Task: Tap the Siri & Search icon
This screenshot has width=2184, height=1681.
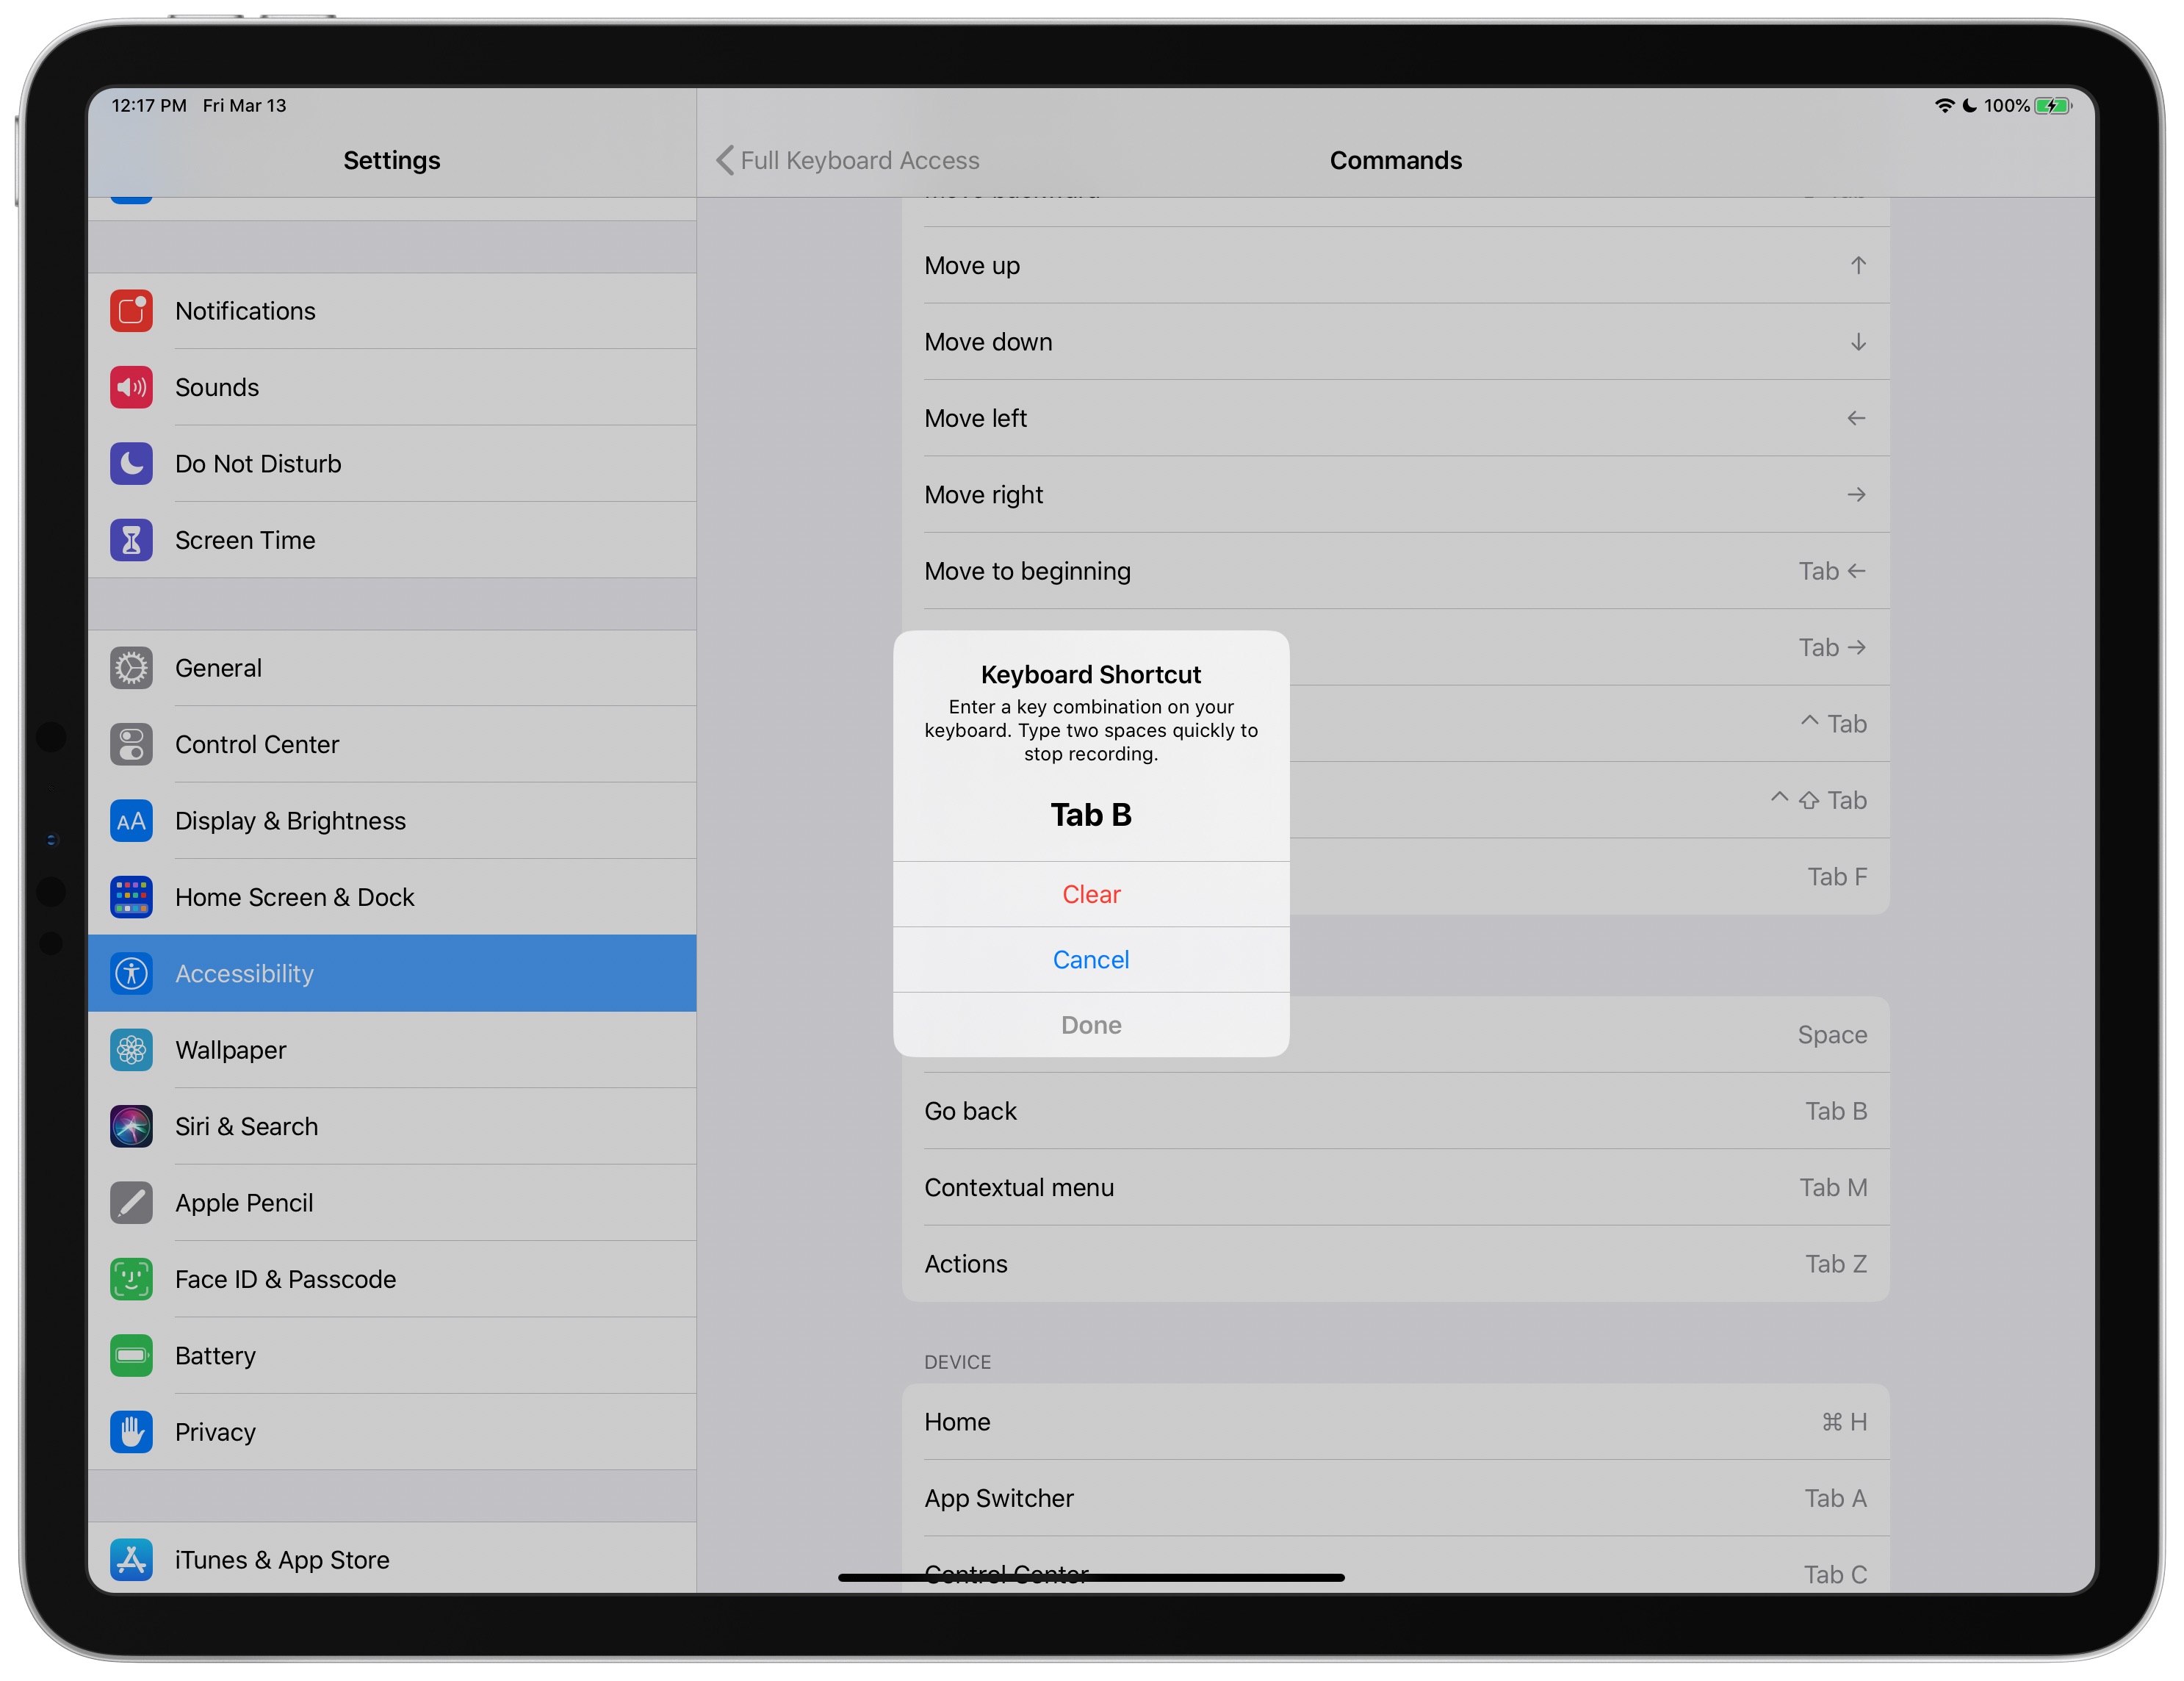Action: [x=131, y=1127]
